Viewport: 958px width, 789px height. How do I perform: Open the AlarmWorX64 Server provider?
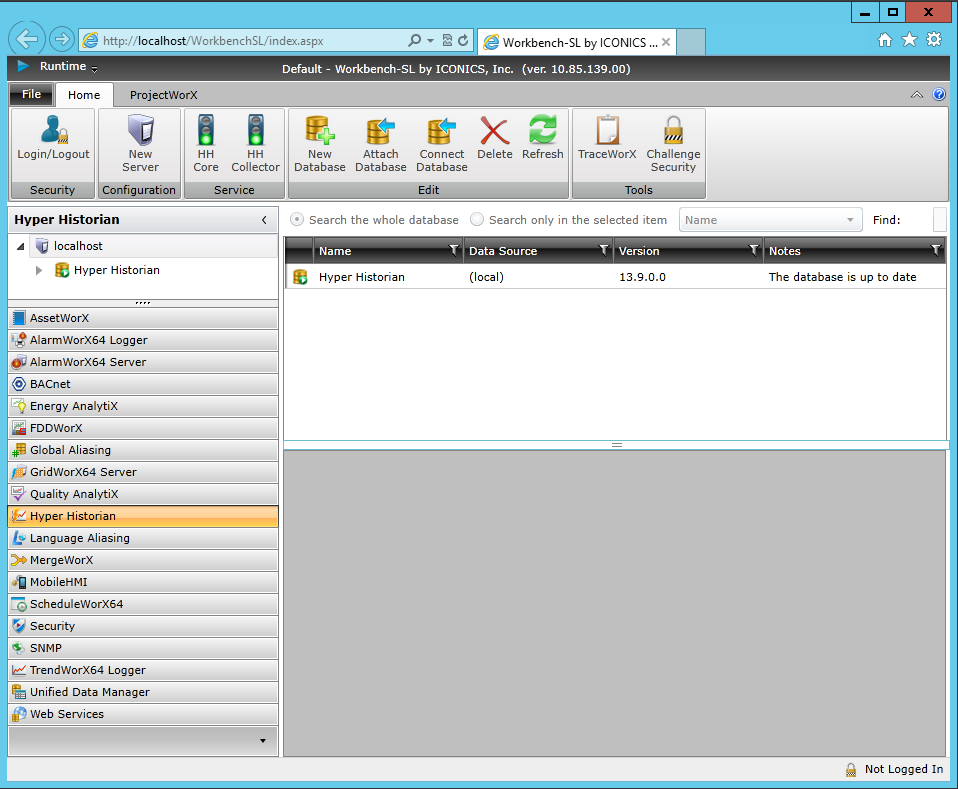point(88,362)
